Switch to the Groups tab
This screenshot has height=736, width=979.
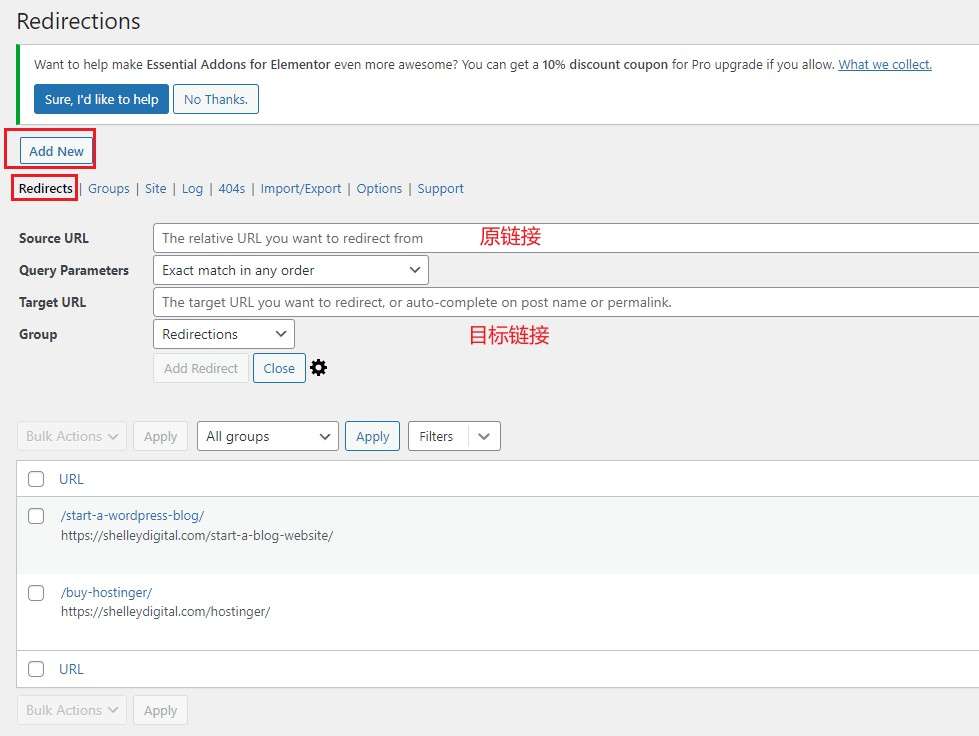108,188
